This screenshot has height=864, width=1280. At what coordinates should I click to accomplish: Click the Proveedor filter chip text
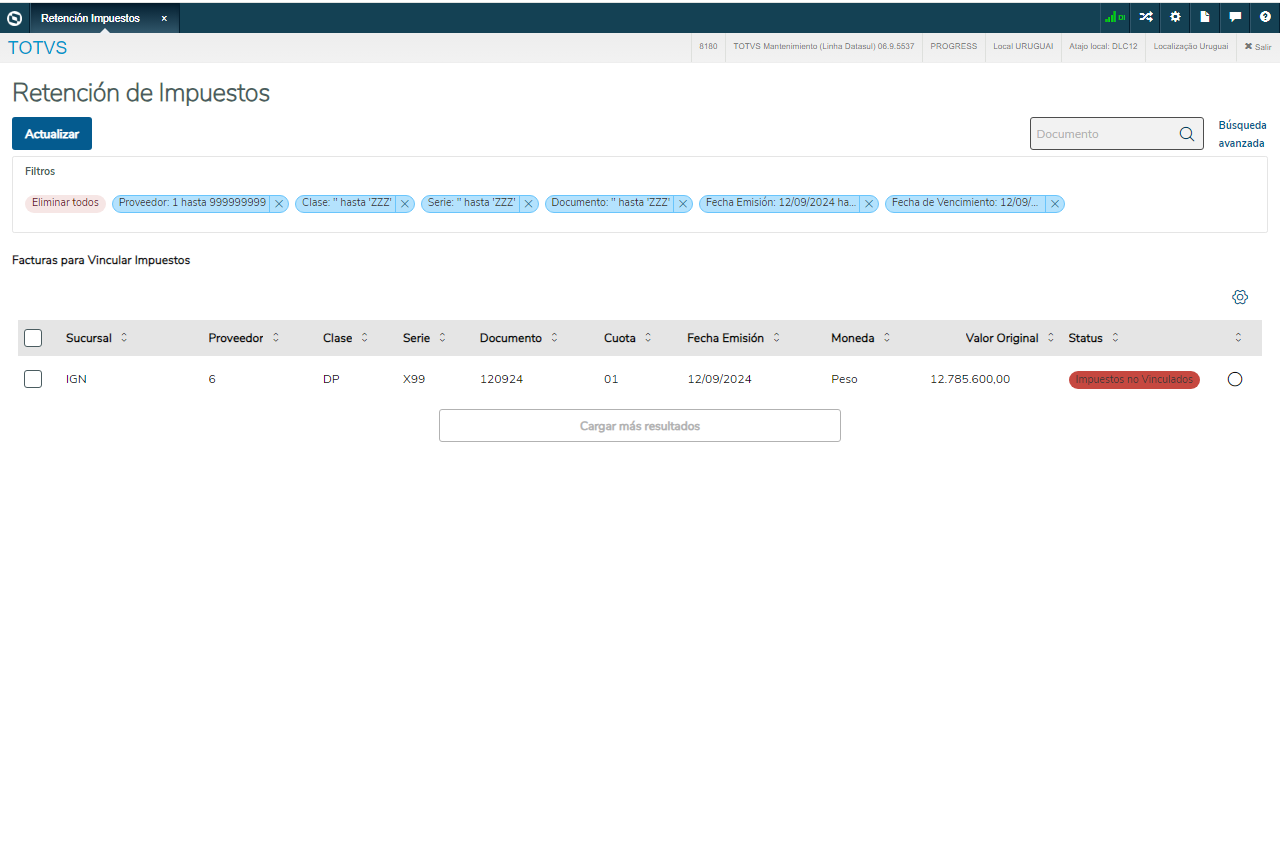[192, 203]
